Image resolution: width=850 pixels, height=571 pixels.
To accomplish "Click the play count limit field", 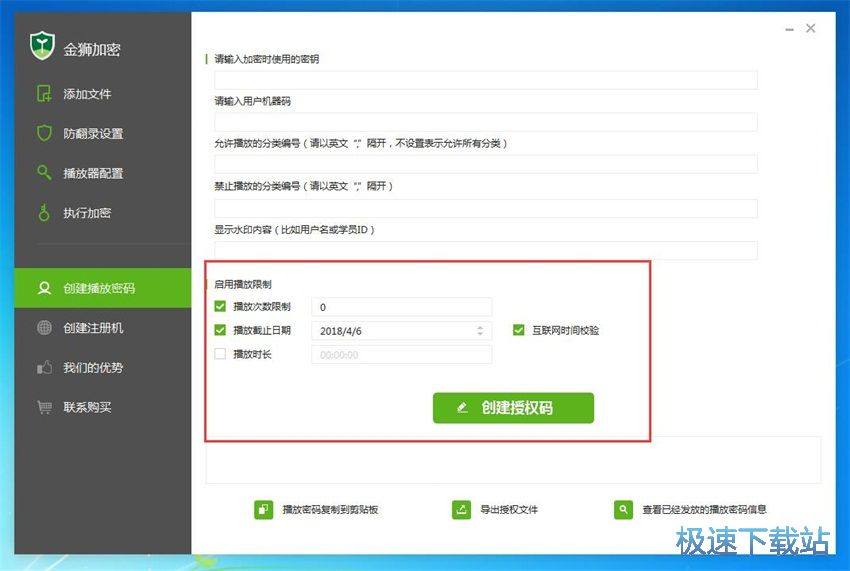I will [x=402, y=307].
